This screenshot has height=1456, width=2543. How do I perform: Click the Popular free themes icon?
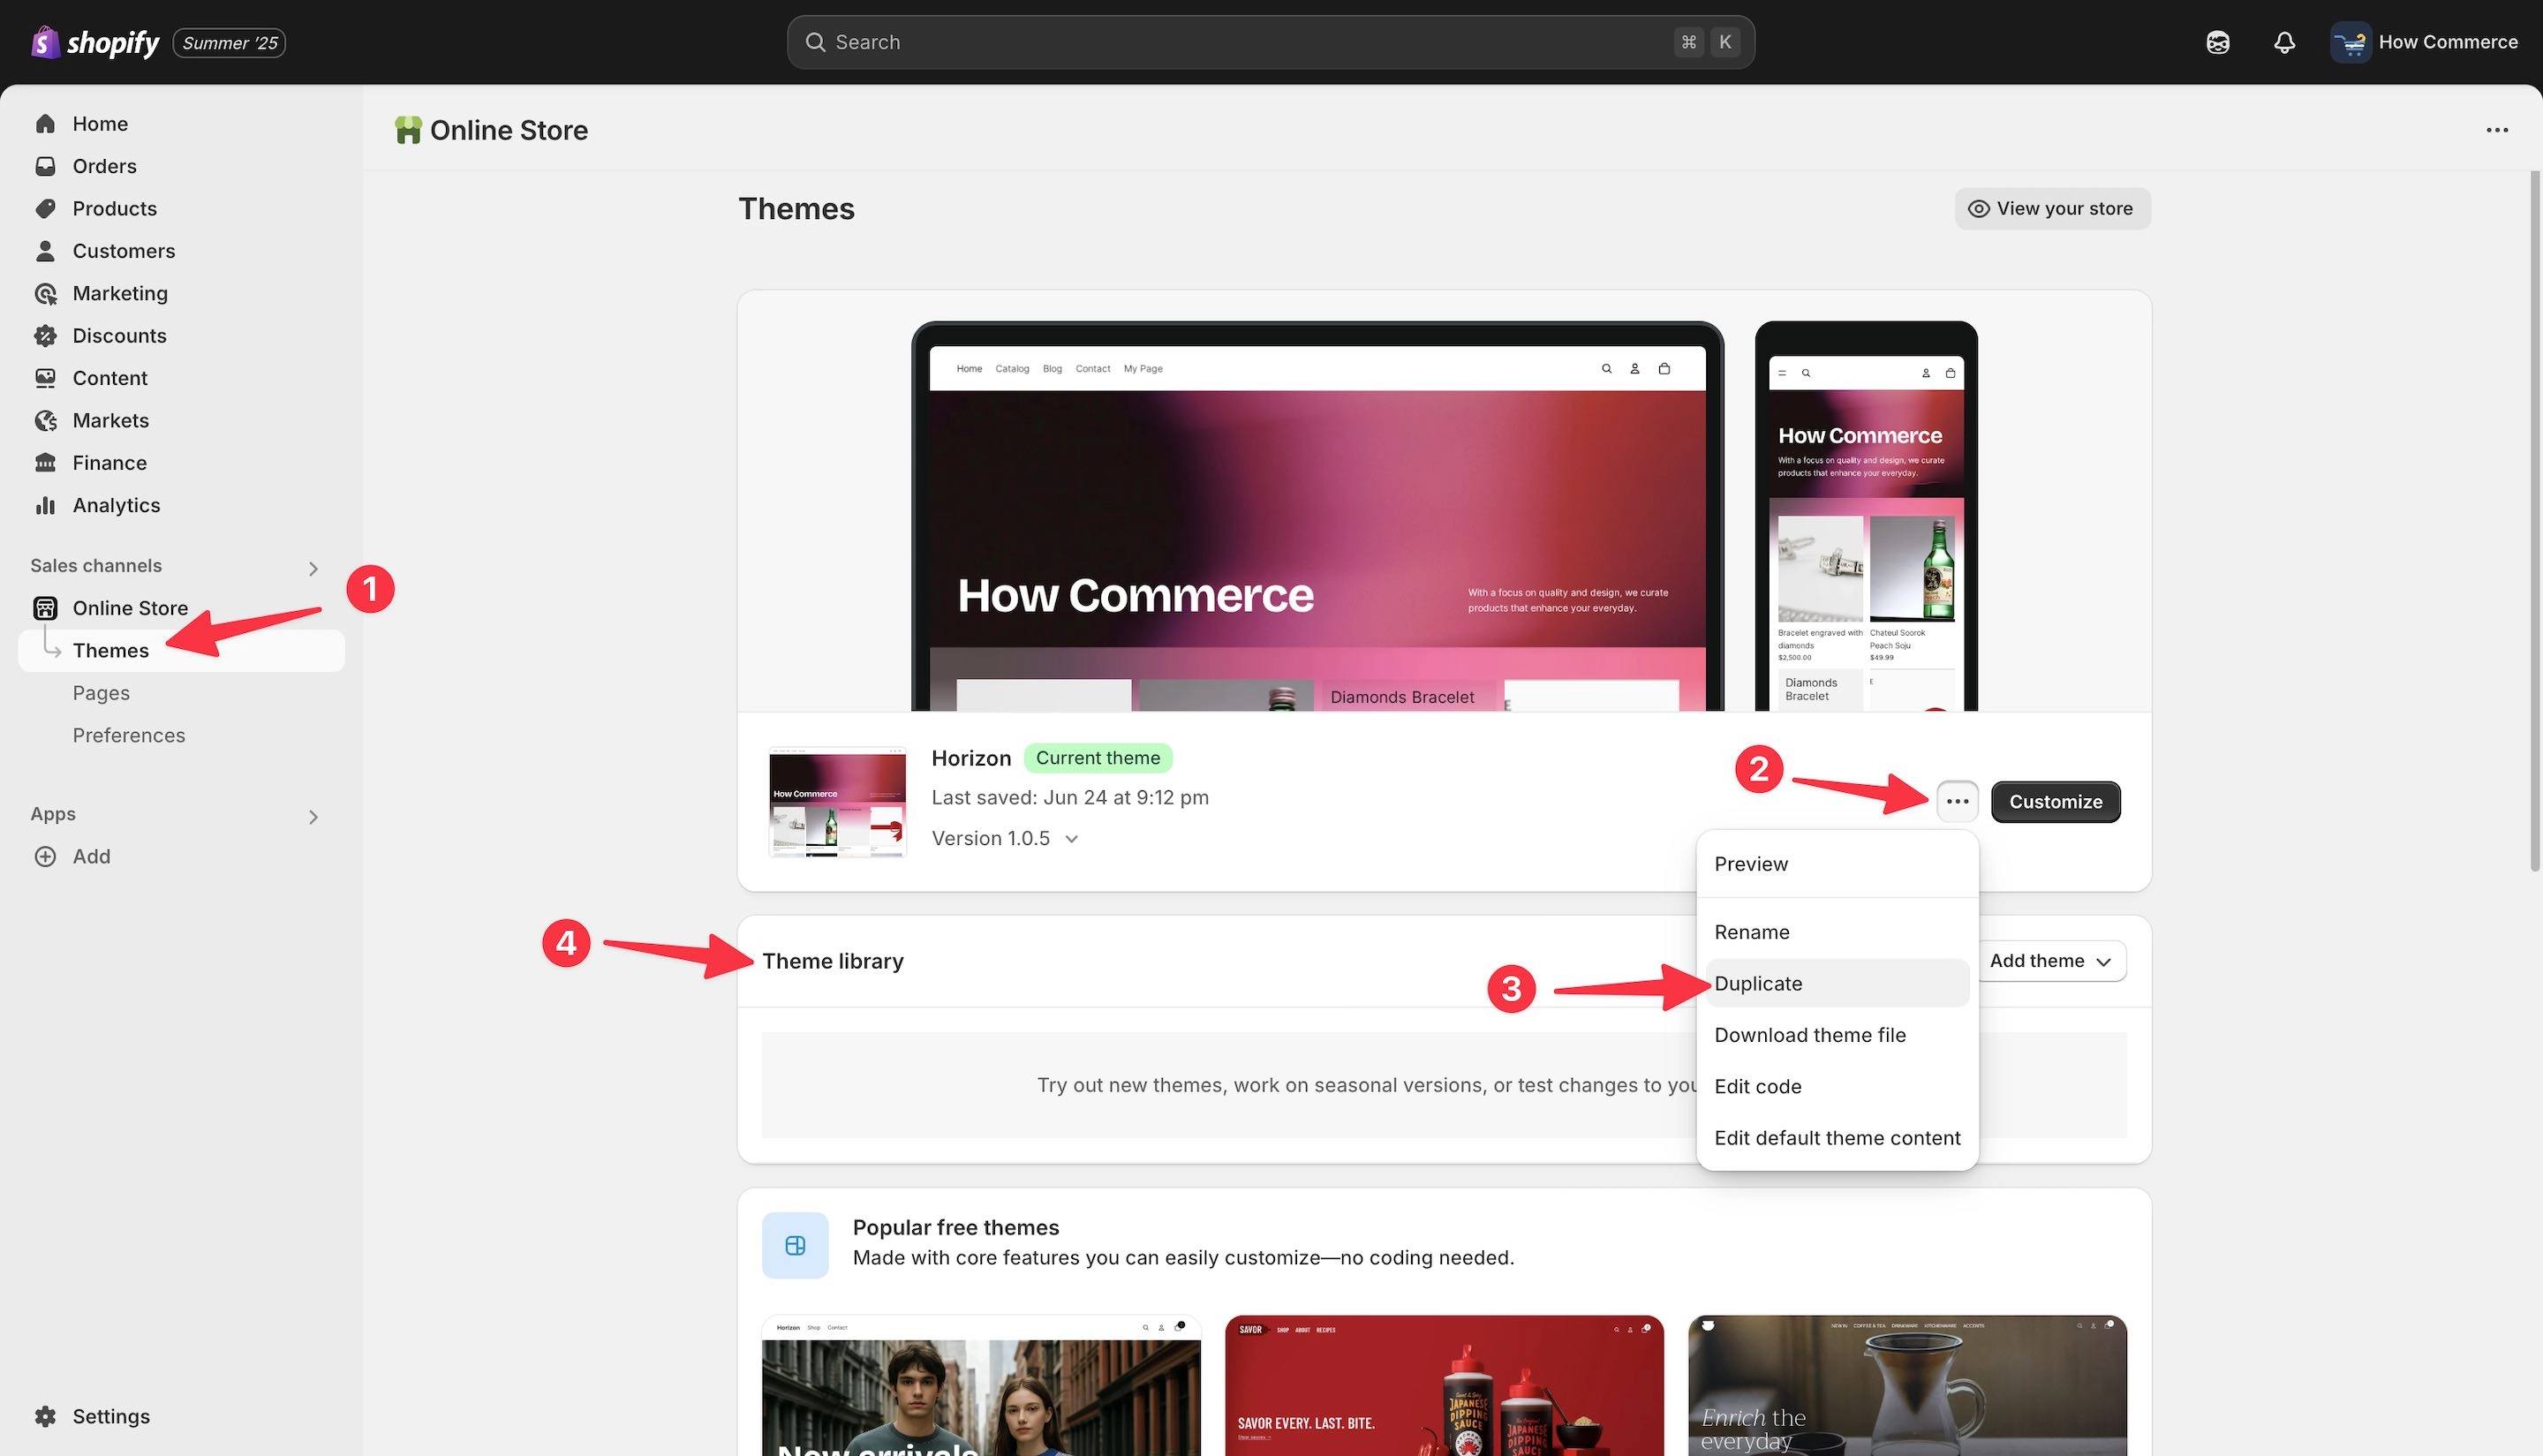[795, 1245]
